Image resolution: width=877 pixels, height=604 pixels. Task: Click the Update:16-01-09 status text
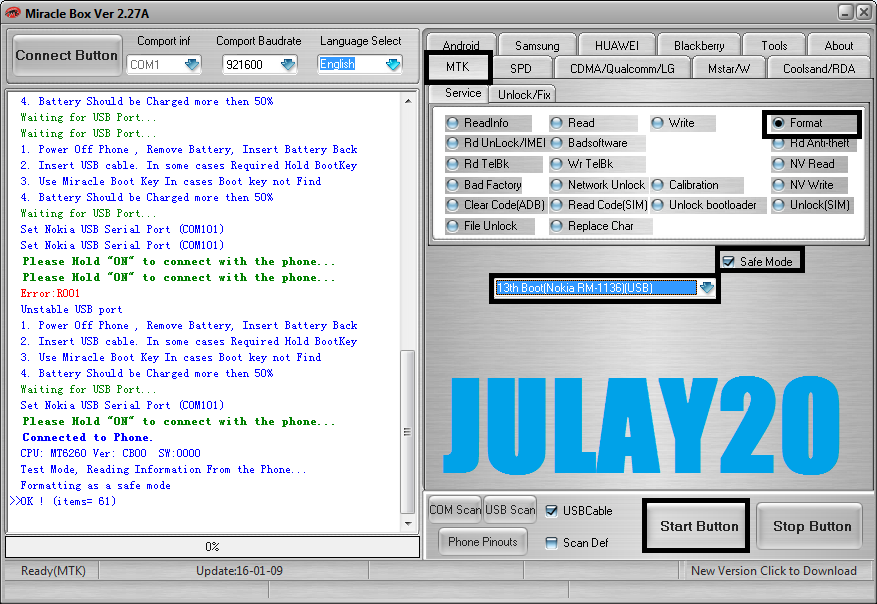(239, 571)
